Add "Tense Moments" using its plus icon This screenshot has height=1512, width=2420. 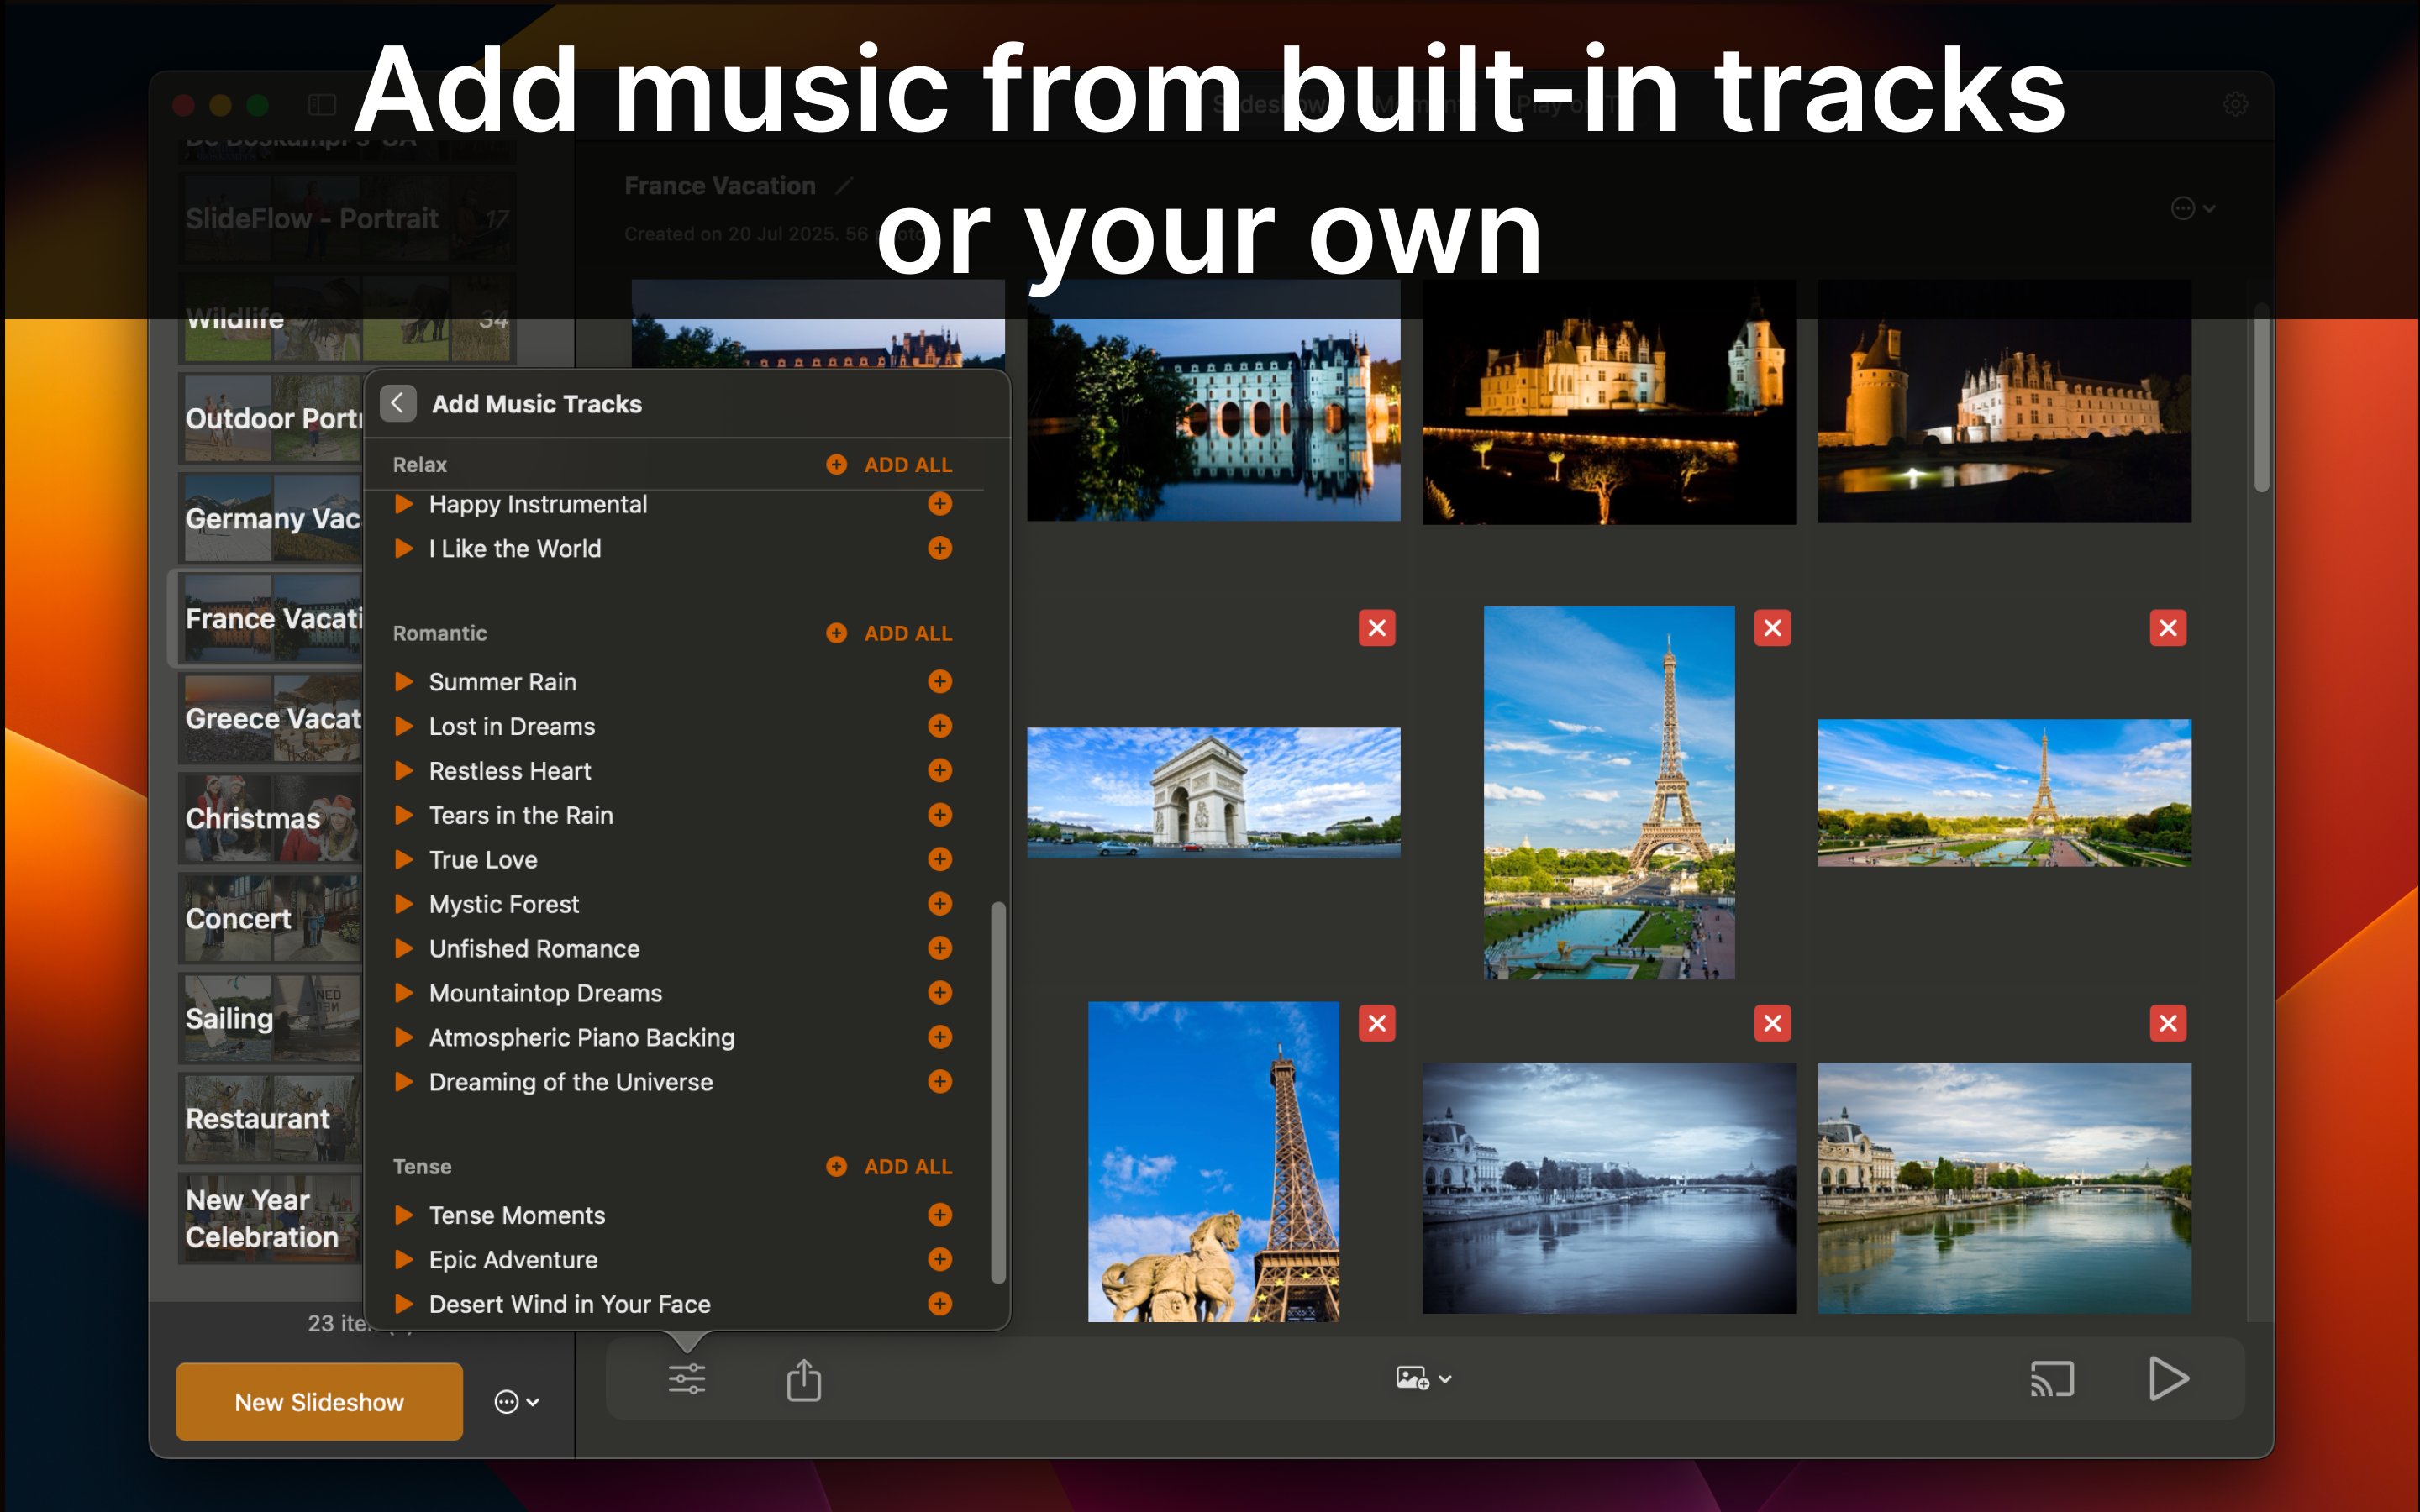point(939,1215)
